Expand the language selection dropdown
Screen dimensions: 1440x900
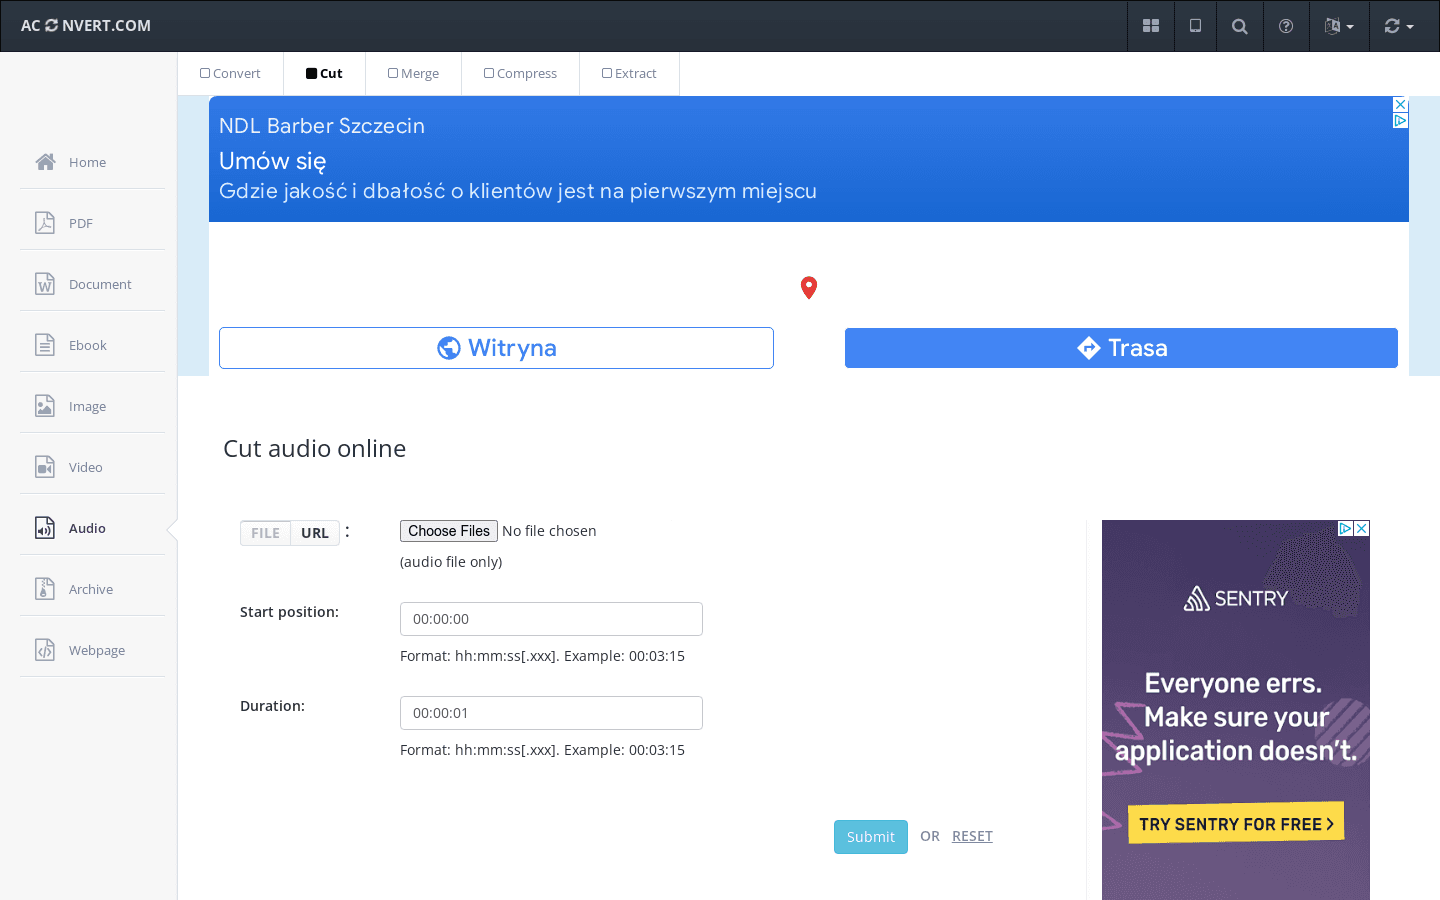tap(1338, 26)
